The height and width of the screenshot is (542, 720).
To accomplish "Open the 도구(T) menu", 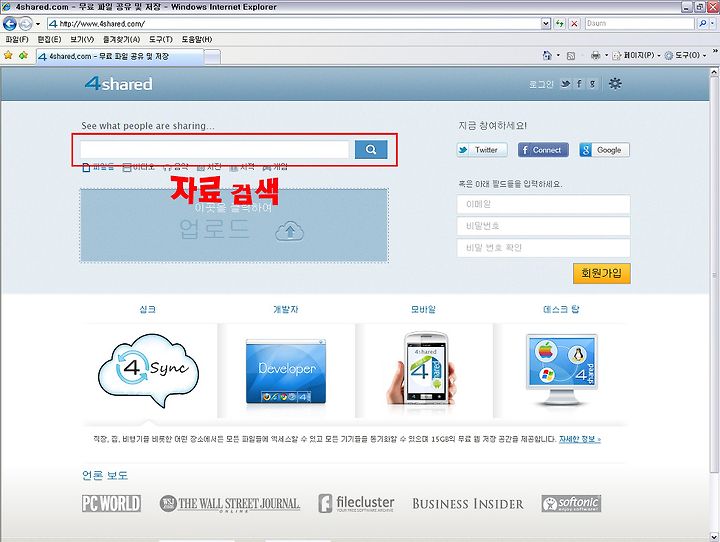I will (x=160, y=40).
